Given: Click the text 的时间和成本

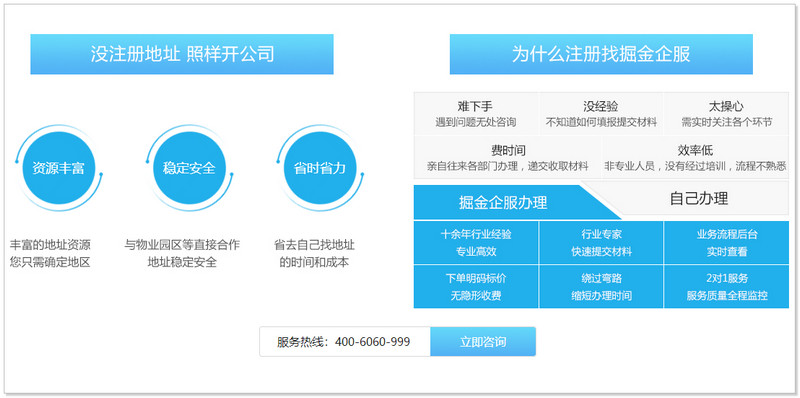Looking at the screenshot, I should point(314,263).
